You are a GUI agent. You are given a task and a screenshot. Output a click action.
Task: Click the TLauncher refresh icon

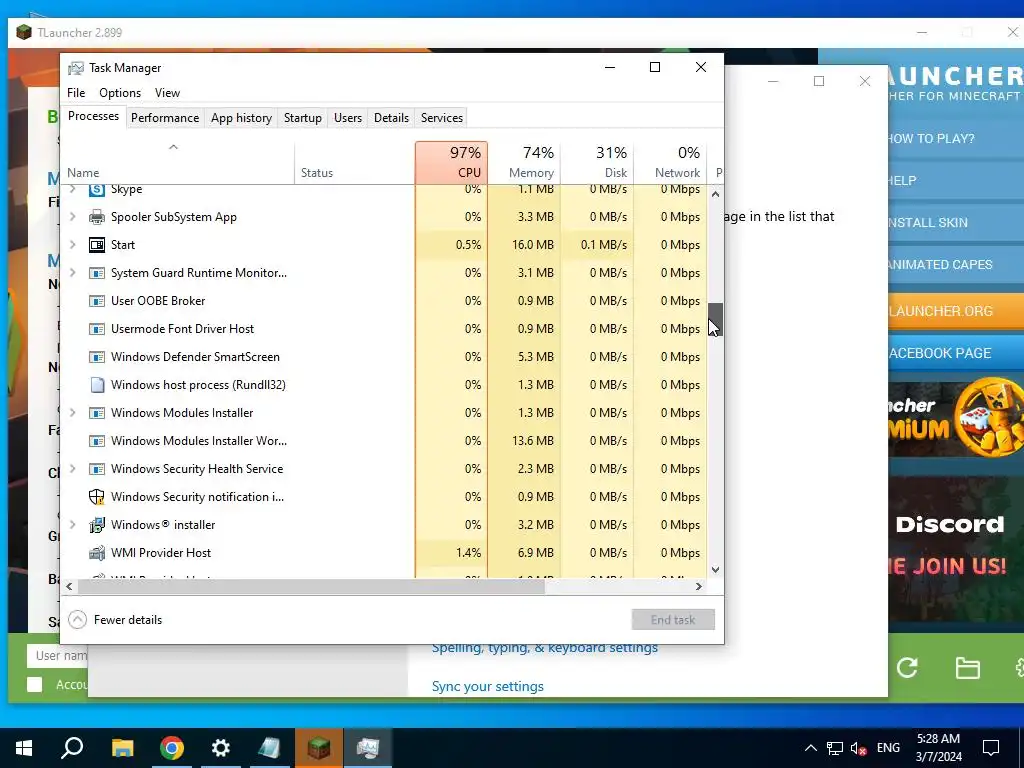[x=906, y=667]
